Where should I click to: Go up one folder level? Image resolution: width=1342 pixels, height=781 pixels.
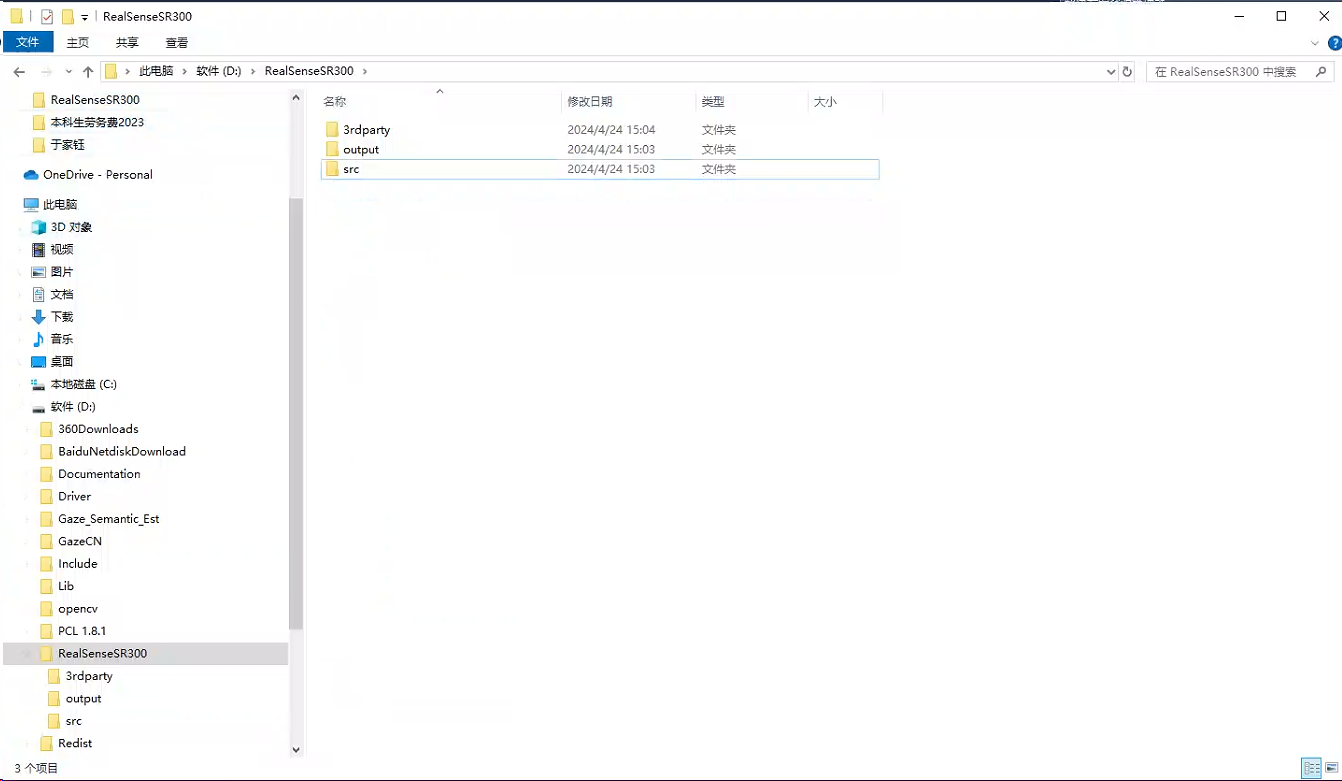click(88, 72)
